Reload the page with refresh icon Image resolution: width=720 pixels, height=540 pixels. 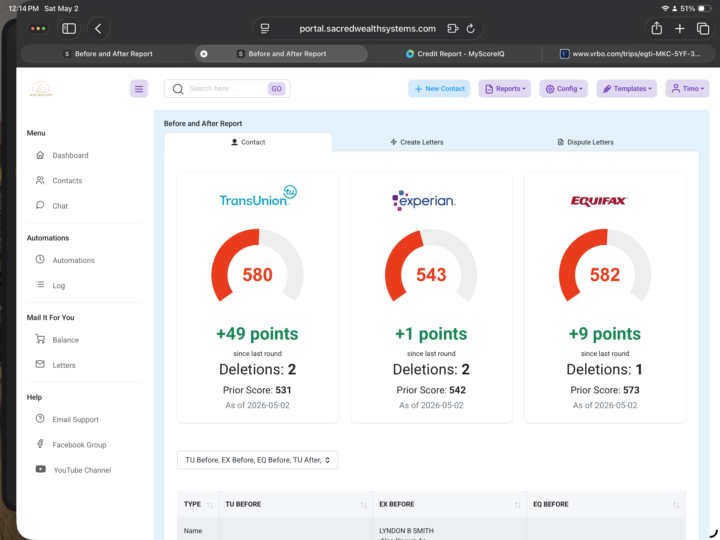point(471,28)
